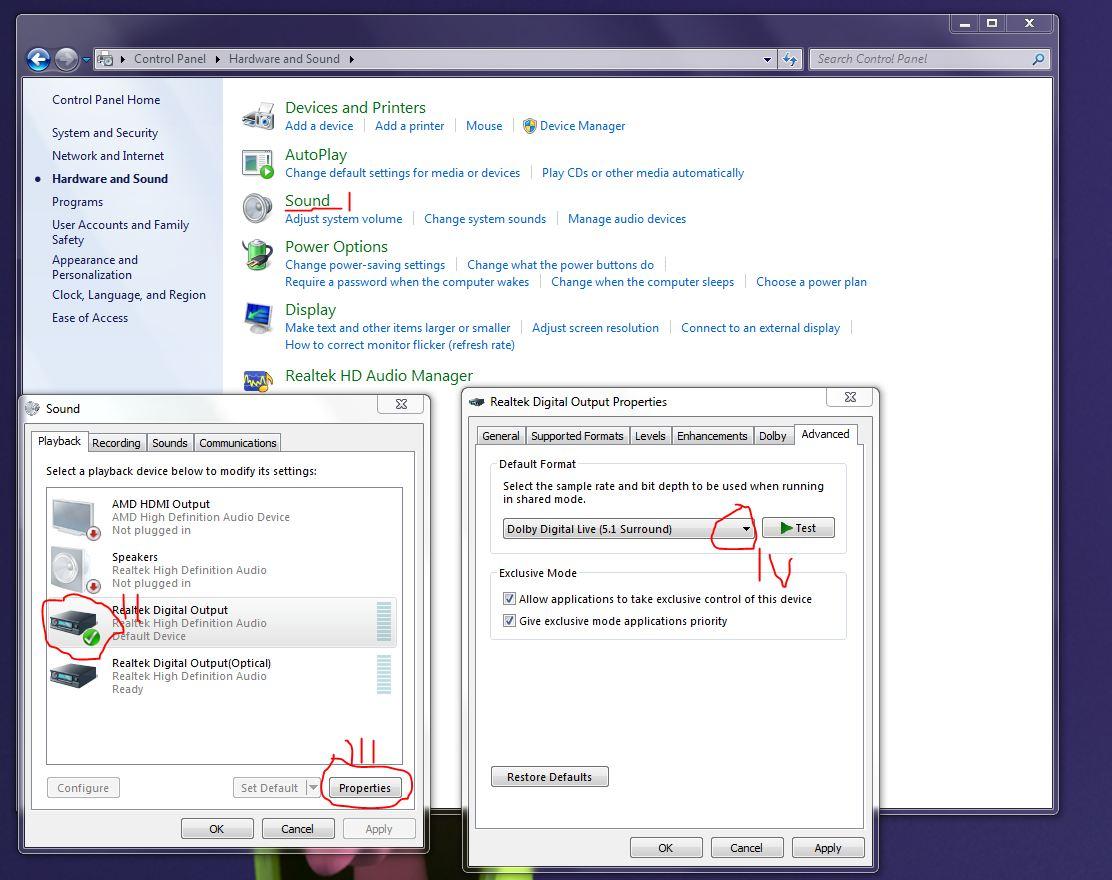Open Network and Internet in sidebar
The image size is (1112, 880).
(108, 155)
